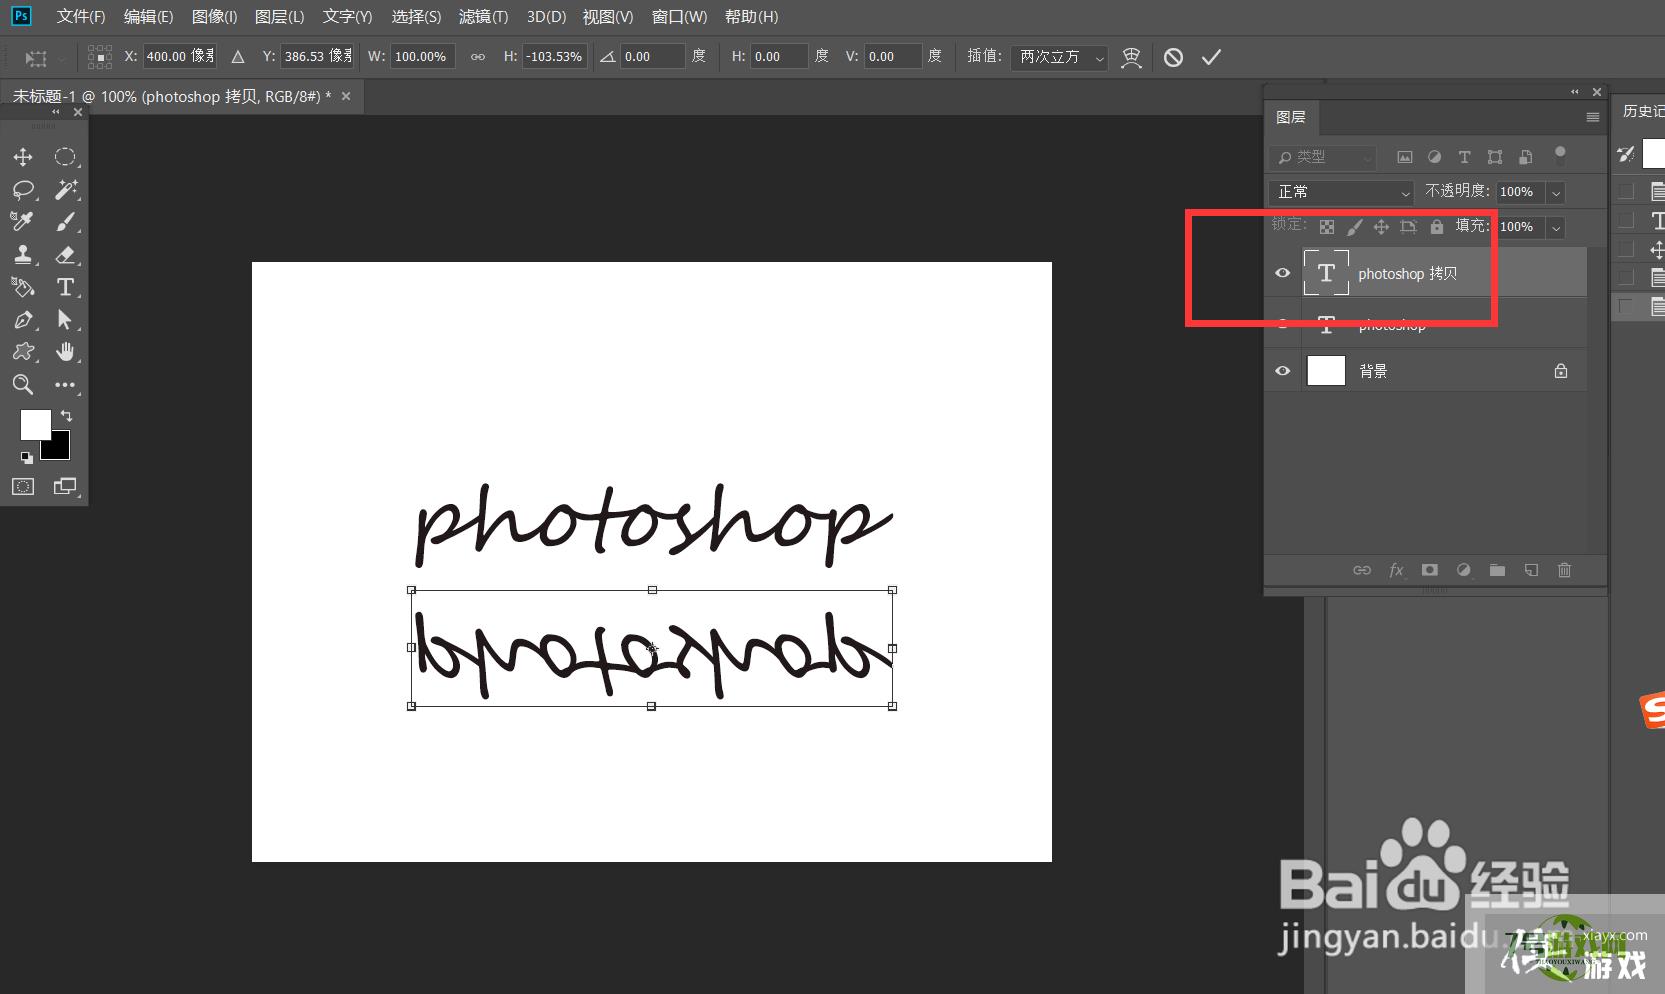This screenshot has width=1665, height=994.
Task: Open the 文件(F) menu
Action: (81, 17)
